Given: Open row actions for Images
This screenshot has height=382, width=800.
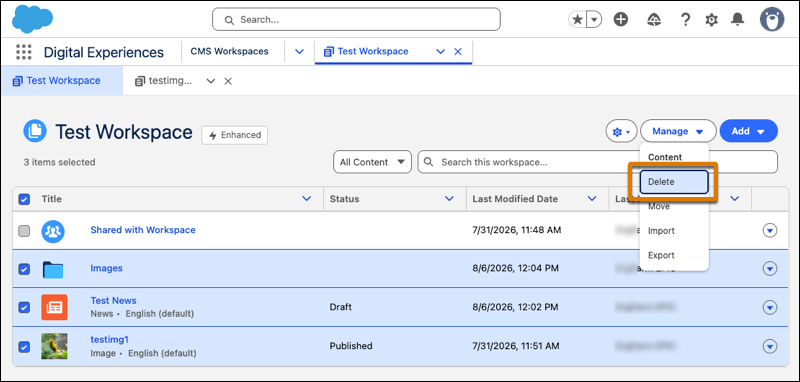Looking at the screenshot, I should pyautogui.click(x=770, y=268).
